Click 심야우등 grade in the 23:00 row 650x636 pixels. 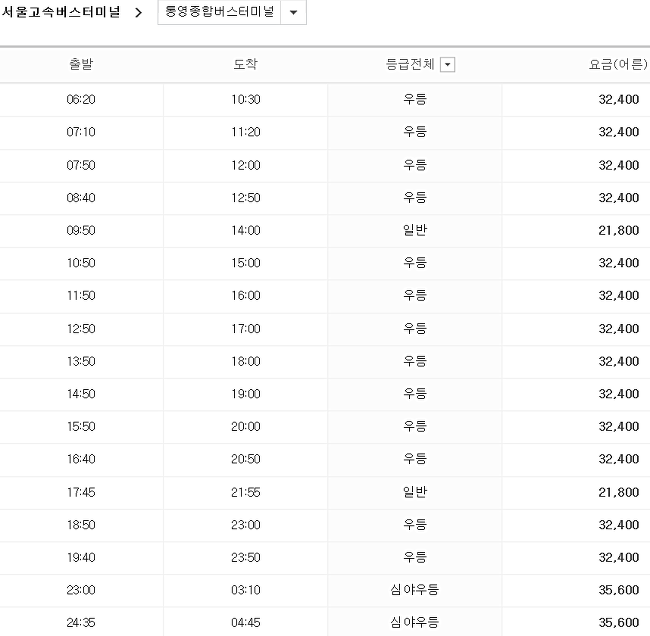click(x=415, y=589)
